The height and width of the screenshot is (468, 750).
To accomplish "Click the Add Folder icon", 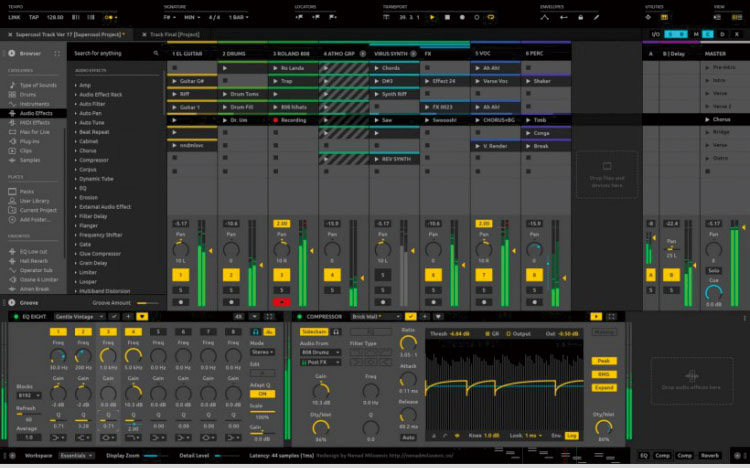I will click(x=10, y=218).
